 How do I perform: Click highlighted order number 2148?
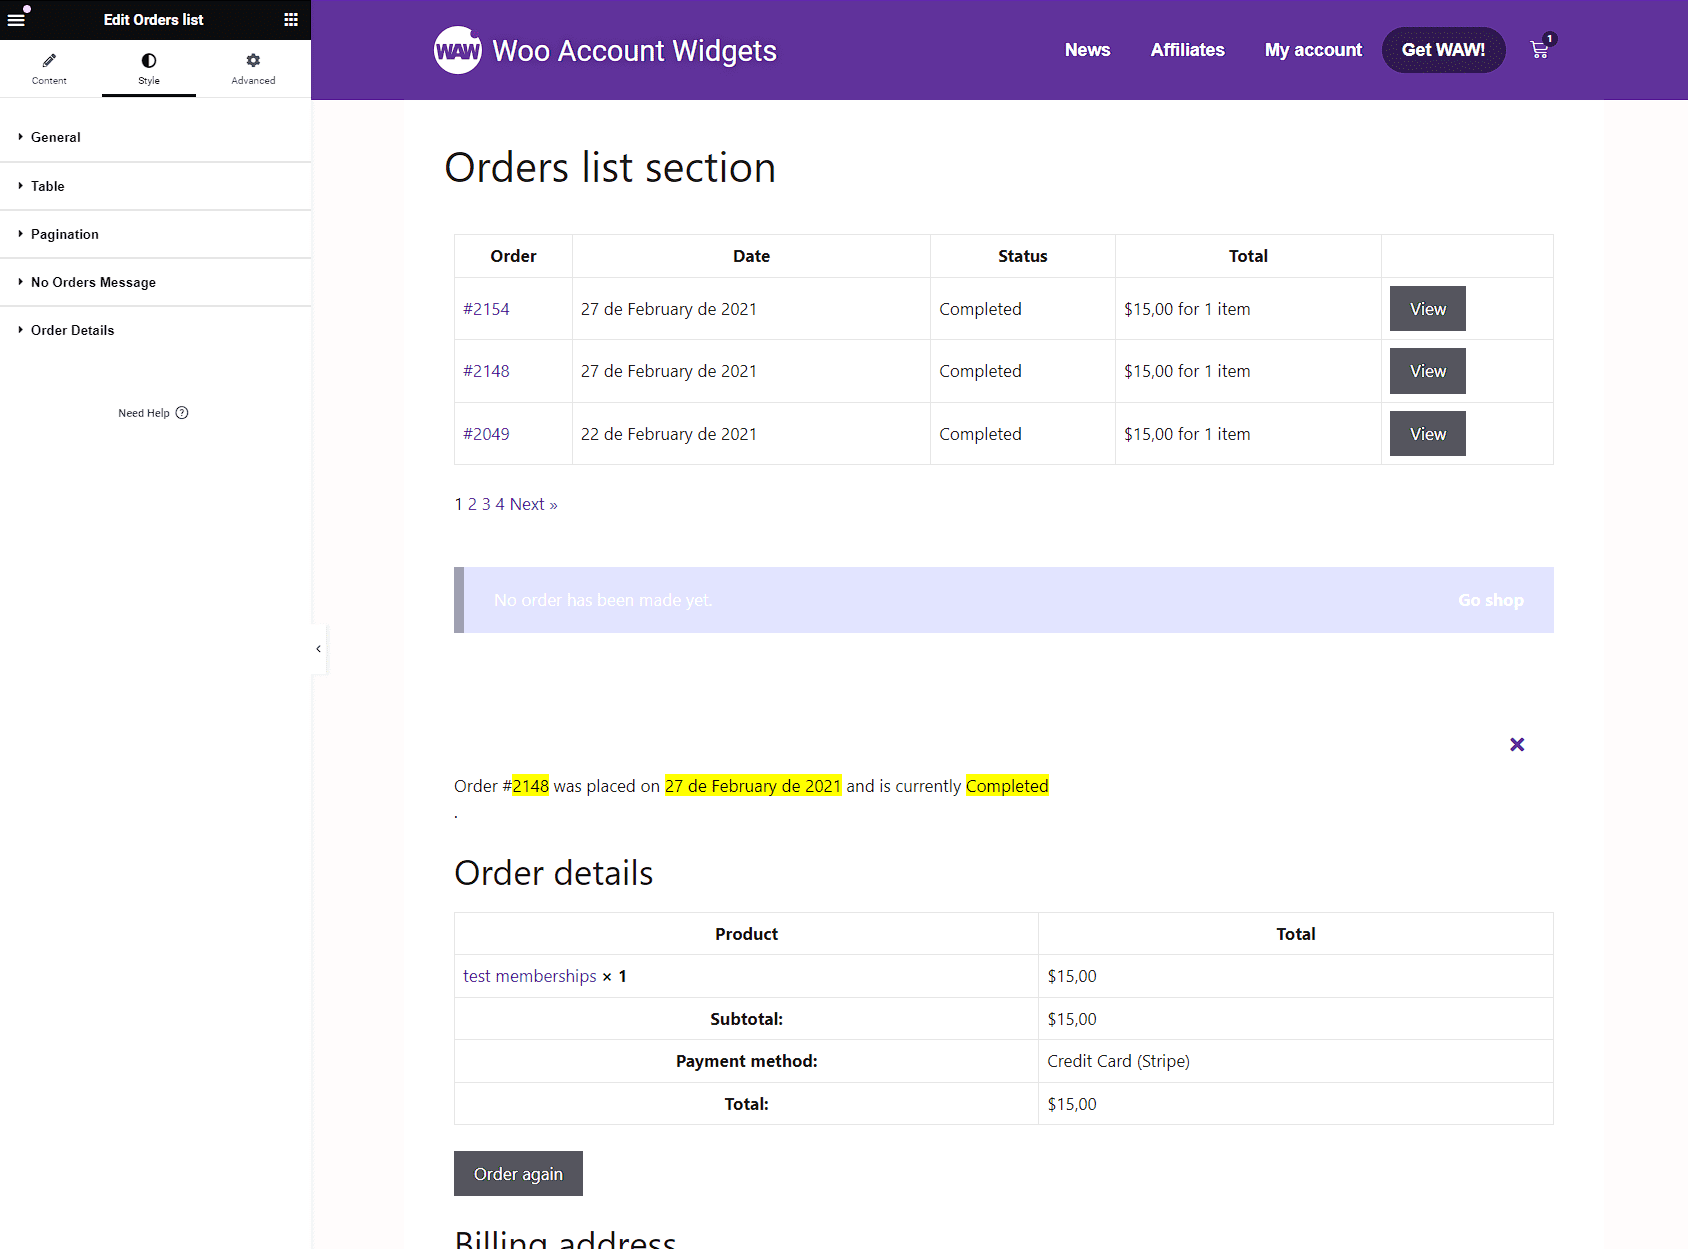click(530, 786)
